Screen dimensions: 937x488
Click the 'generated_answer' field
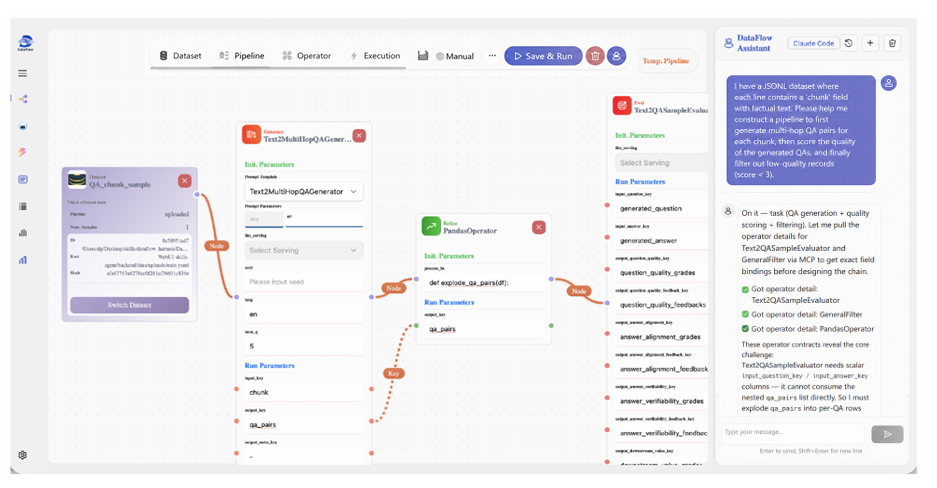(661, 241)
